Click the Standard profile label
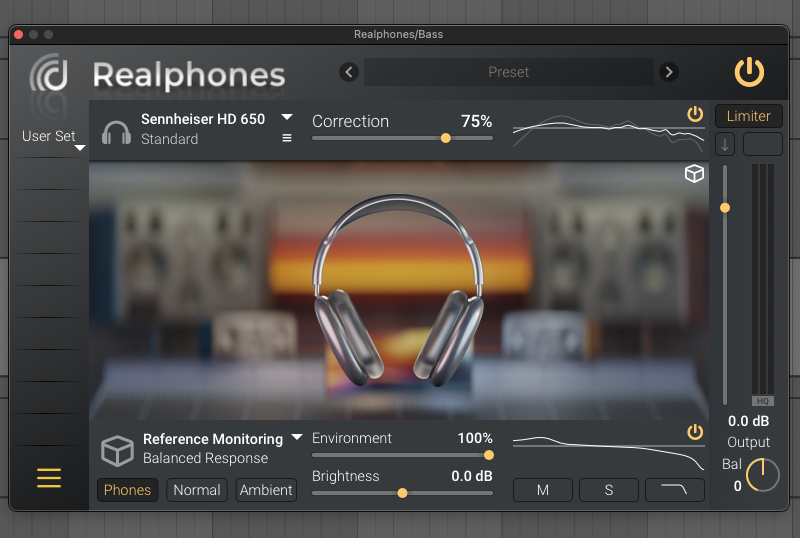 [x=169, y=139]
